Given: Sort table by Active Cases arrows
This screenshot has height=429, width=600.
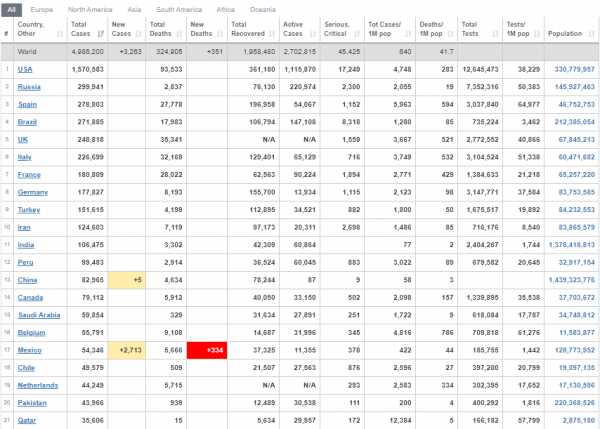Looking at the screenshot, I should point(313,34).
